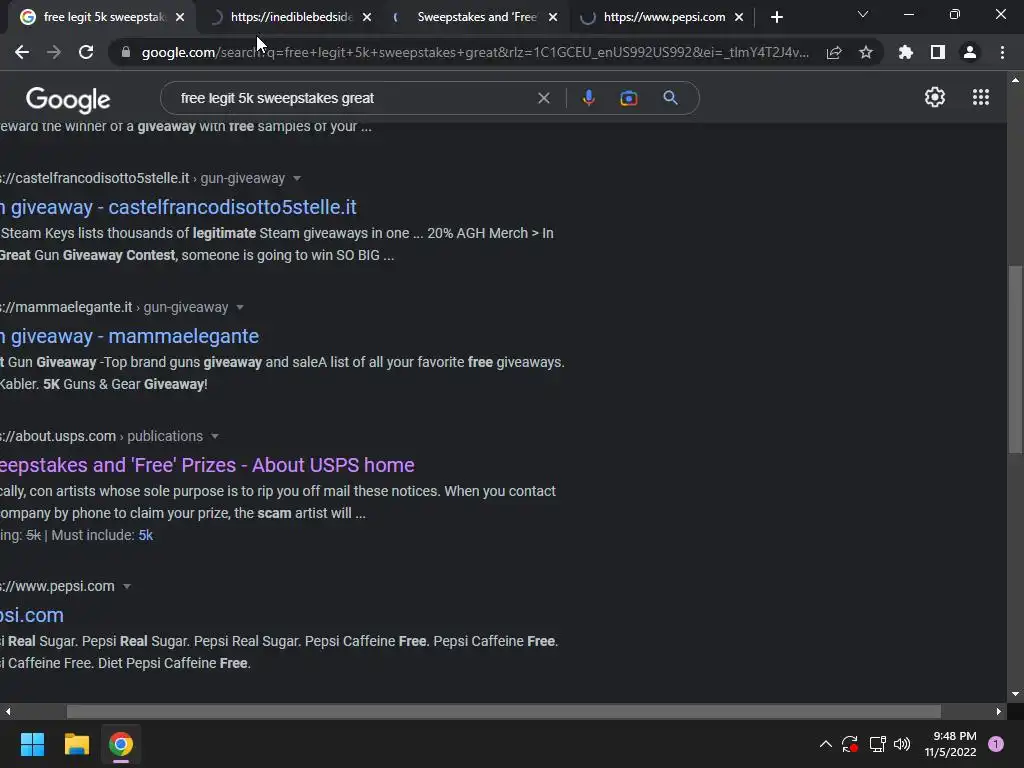Open the clock showing 9:48 PM
The height and width of the screenshot is (768, 1024).
(951, 744)
